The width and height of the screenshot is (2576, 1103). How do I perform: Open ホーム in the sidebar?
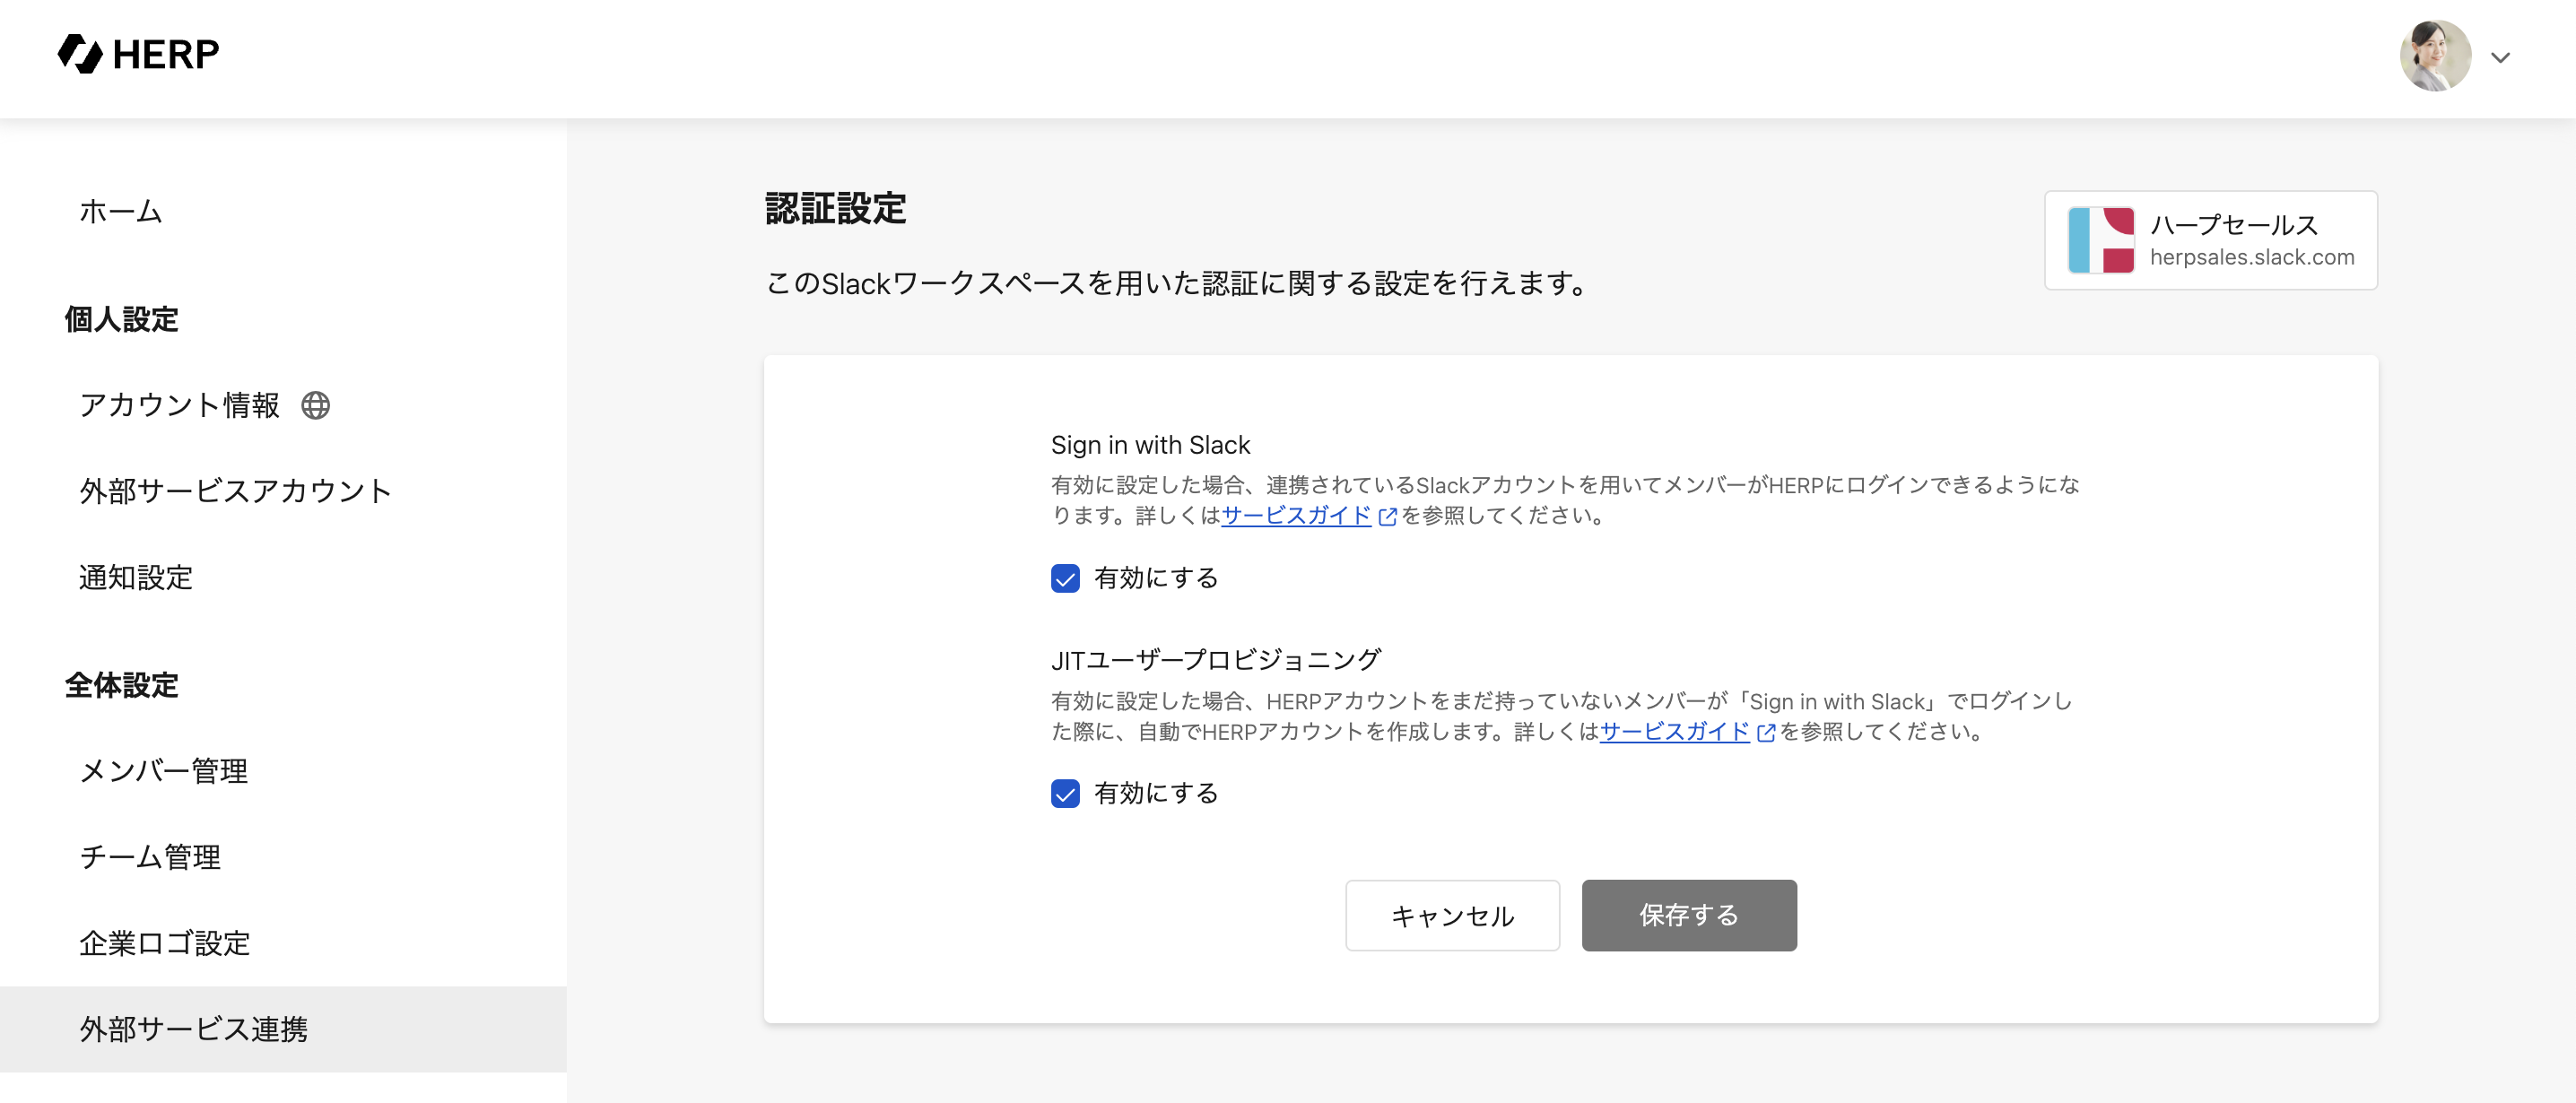click(x=121, y=211)
